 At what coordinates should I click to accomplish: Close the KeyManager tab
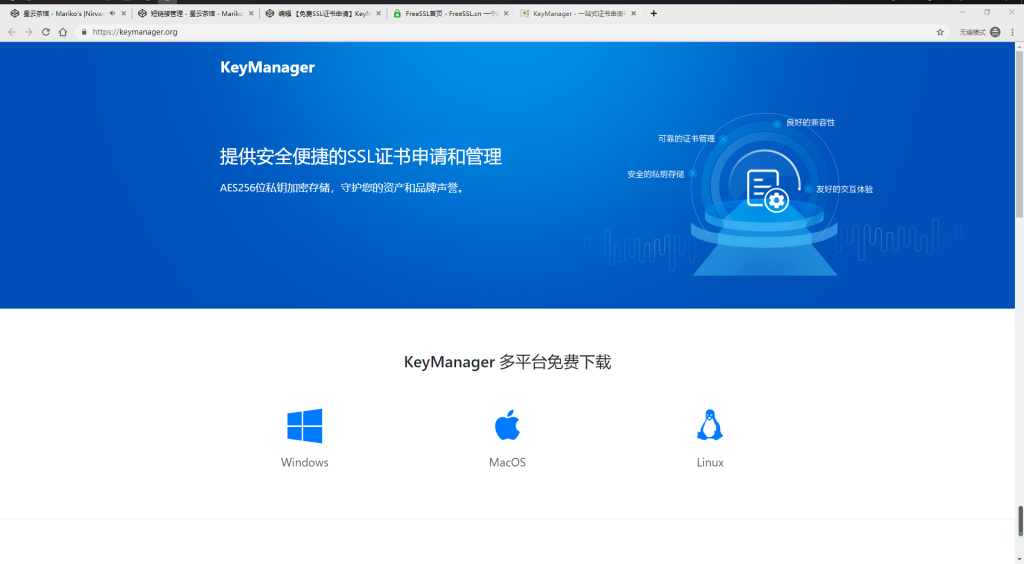(633, 13)
